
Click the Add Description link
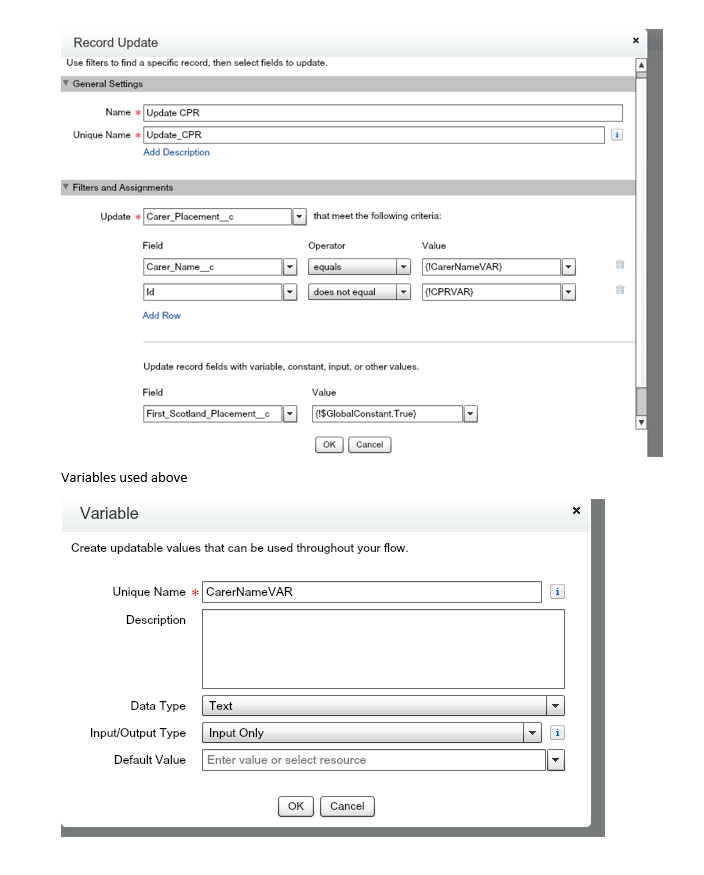(x=176, y=153)
